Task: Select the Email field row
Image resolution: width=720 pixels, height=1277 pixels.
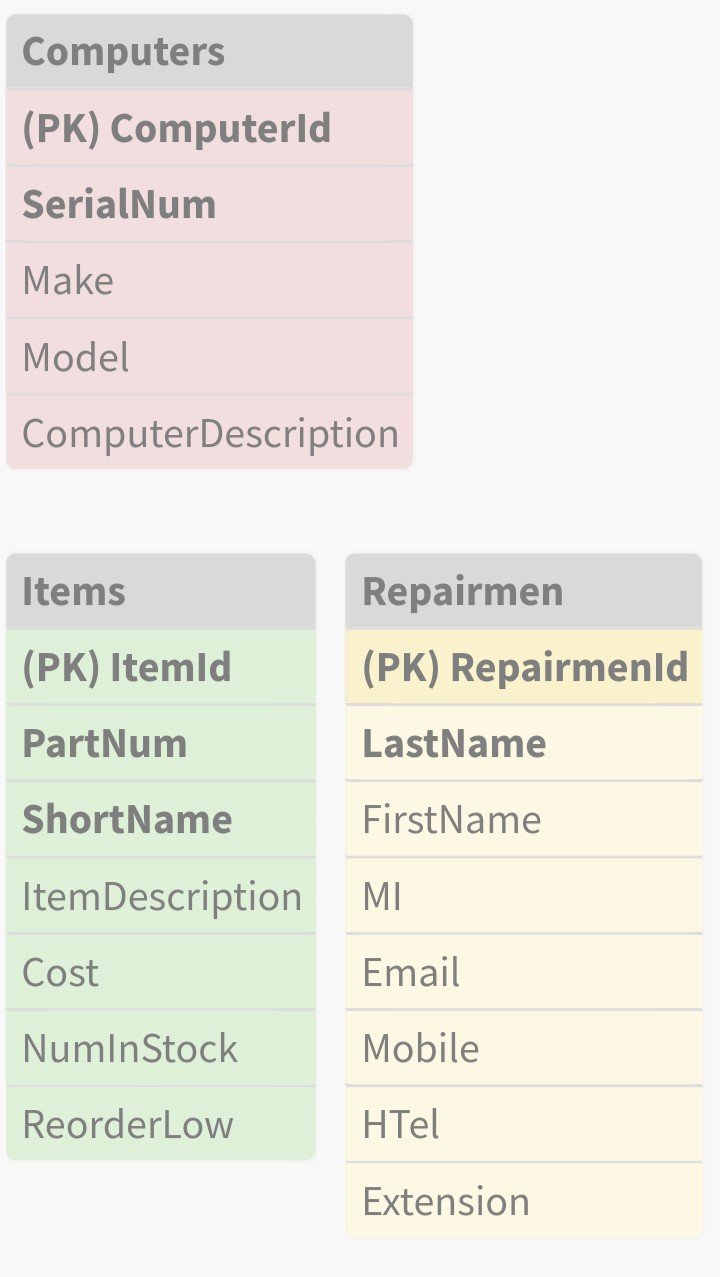Action: pos(524,972)
